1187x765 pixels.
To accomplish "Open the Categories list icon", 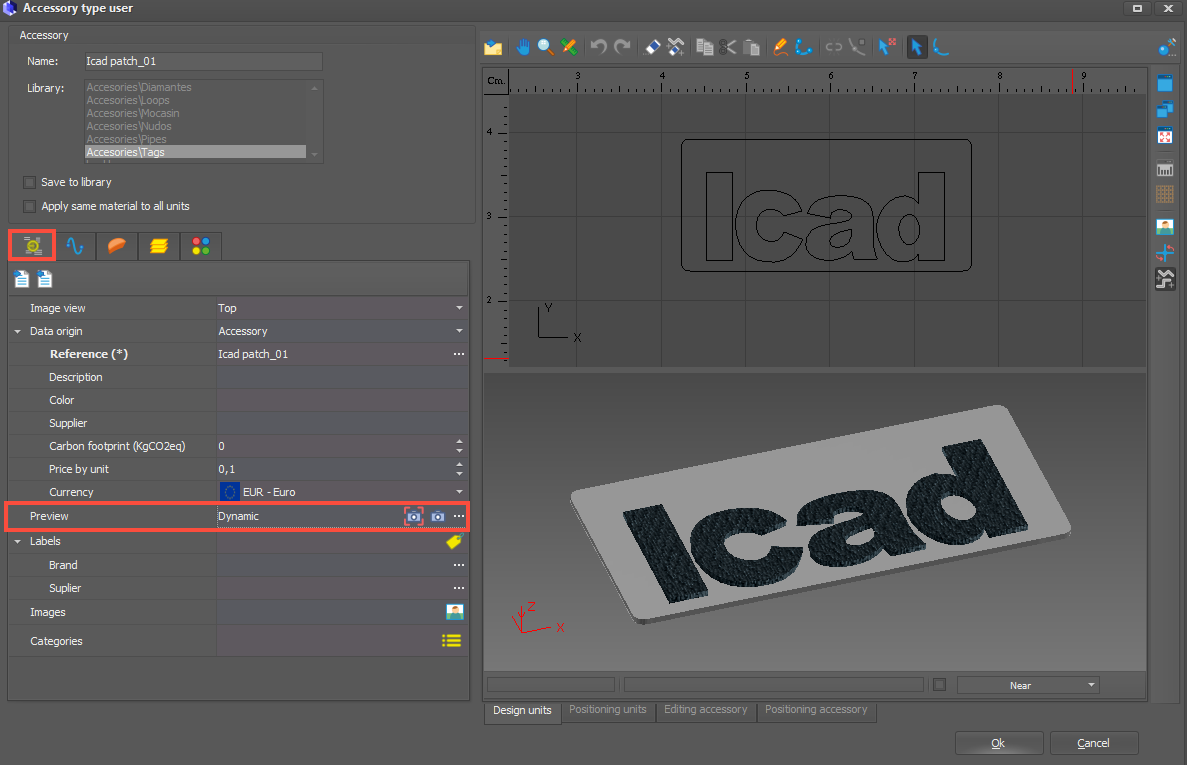I will 452,641.
